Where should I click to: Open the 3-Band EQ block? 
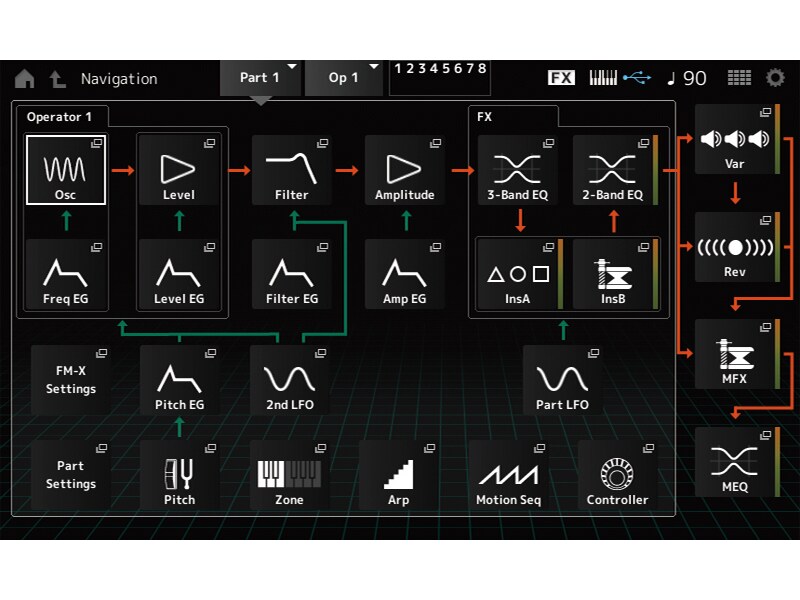click(x=517, y=170)
